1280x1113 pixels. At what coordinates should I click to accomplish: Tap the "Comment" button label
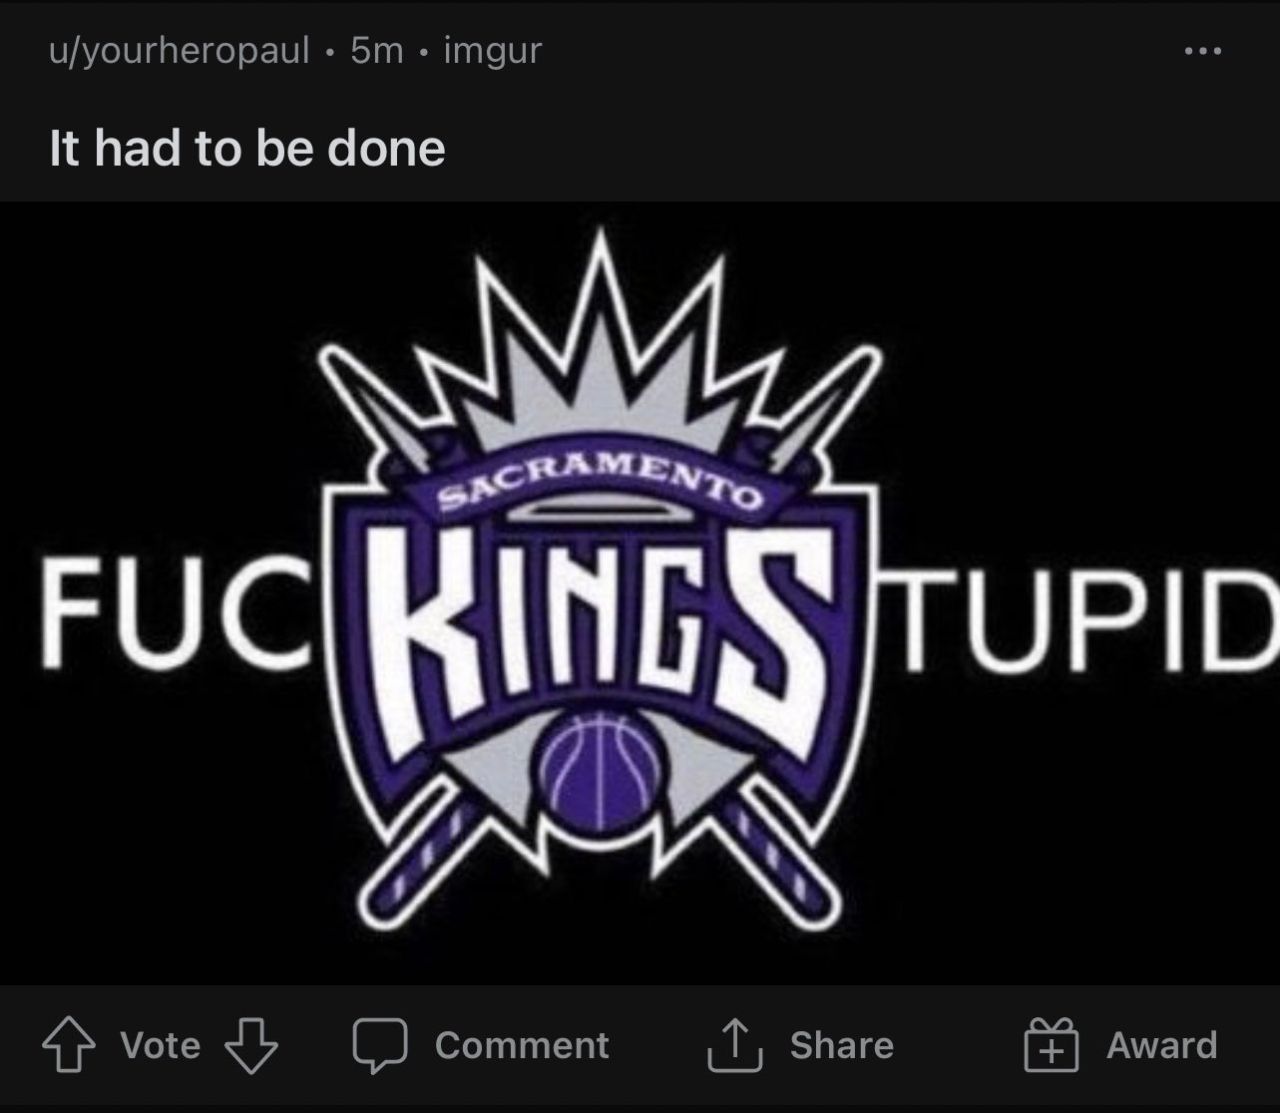click(x=521, y=1046)
